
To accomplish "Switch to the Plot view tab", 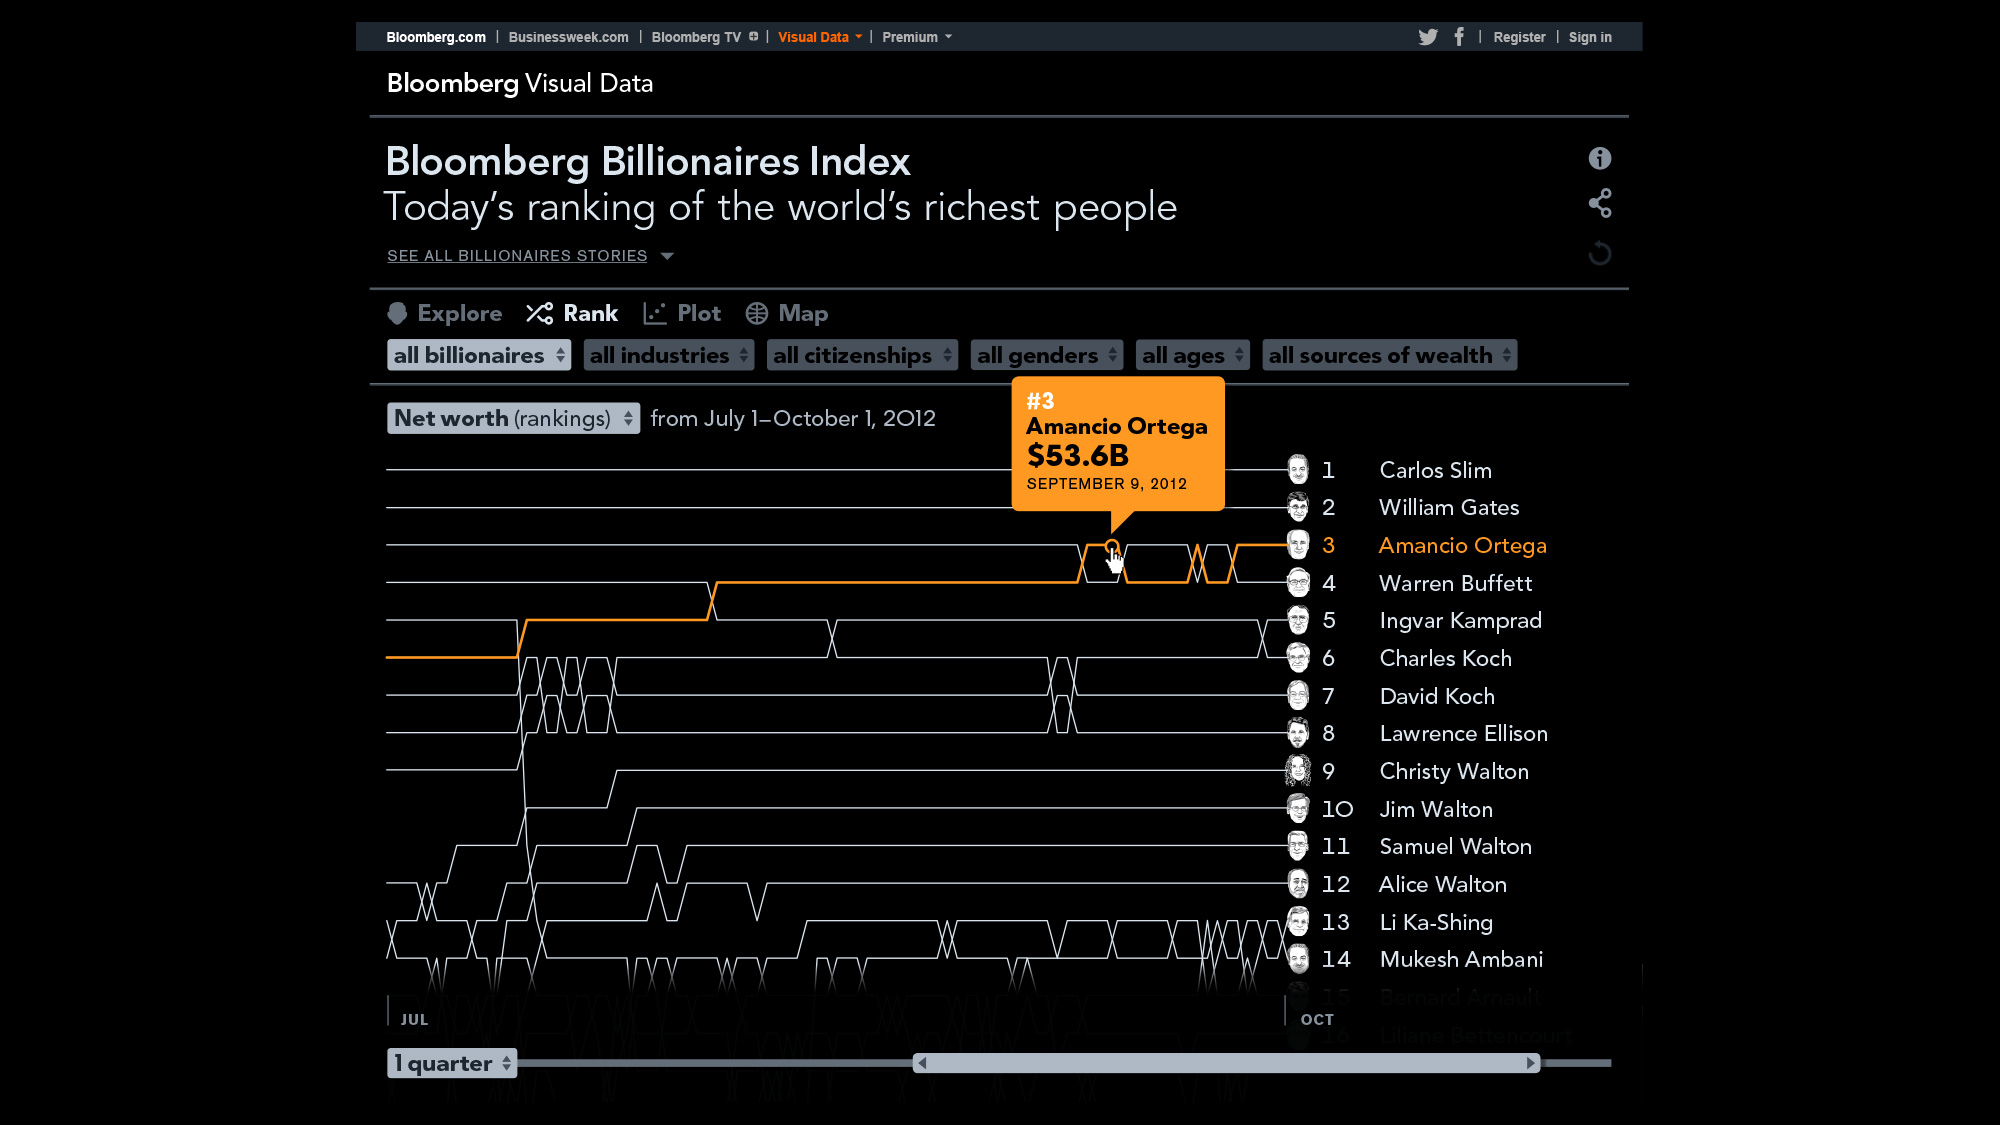I will point(682,314).
